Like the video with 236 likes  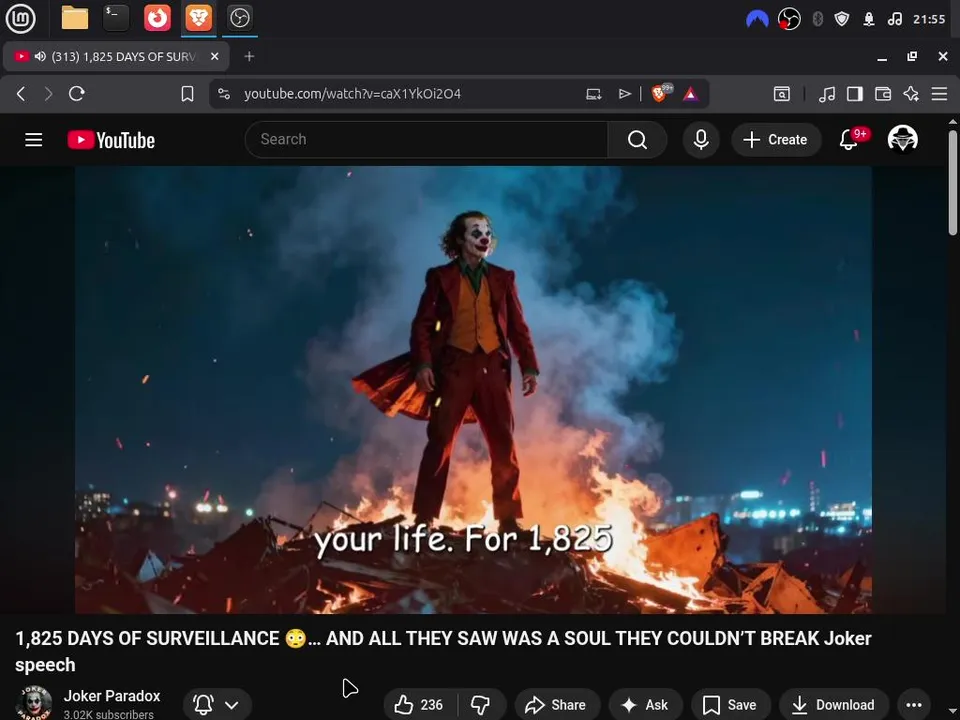pyautogui.click(x=420, y=705)
